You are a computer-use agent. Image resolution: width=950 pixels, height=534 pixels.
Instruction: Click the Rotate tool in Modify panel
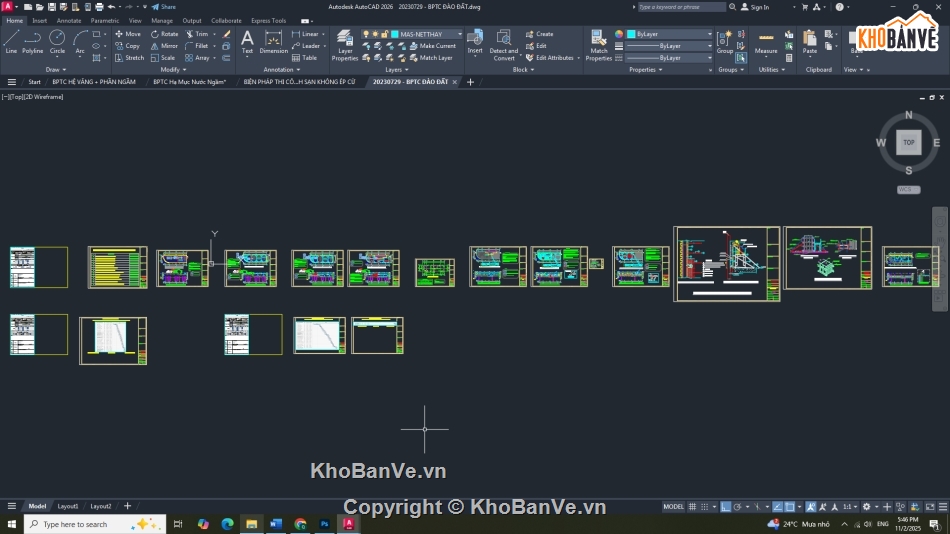(164, 34)
